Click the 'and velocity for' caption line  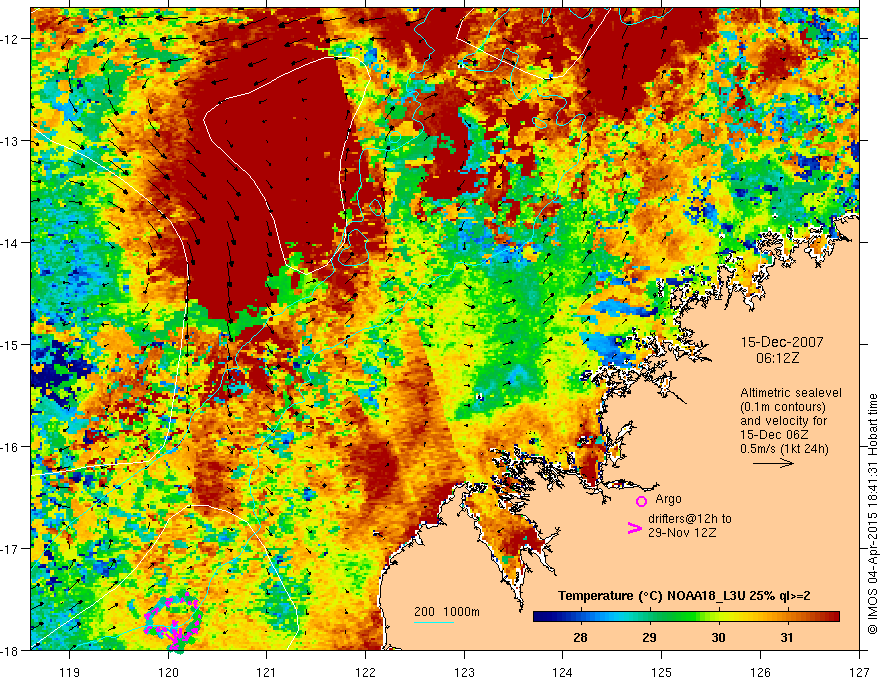783,421
